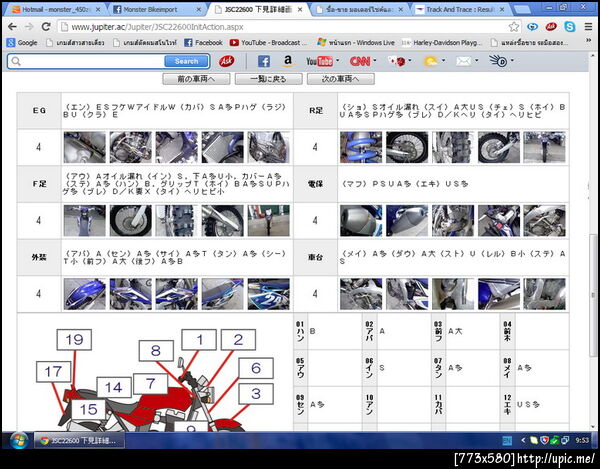600x469 pixels.
Task: Open the last R足 row thumbnail
Action: pyautogui.click(x=545, y=147)
